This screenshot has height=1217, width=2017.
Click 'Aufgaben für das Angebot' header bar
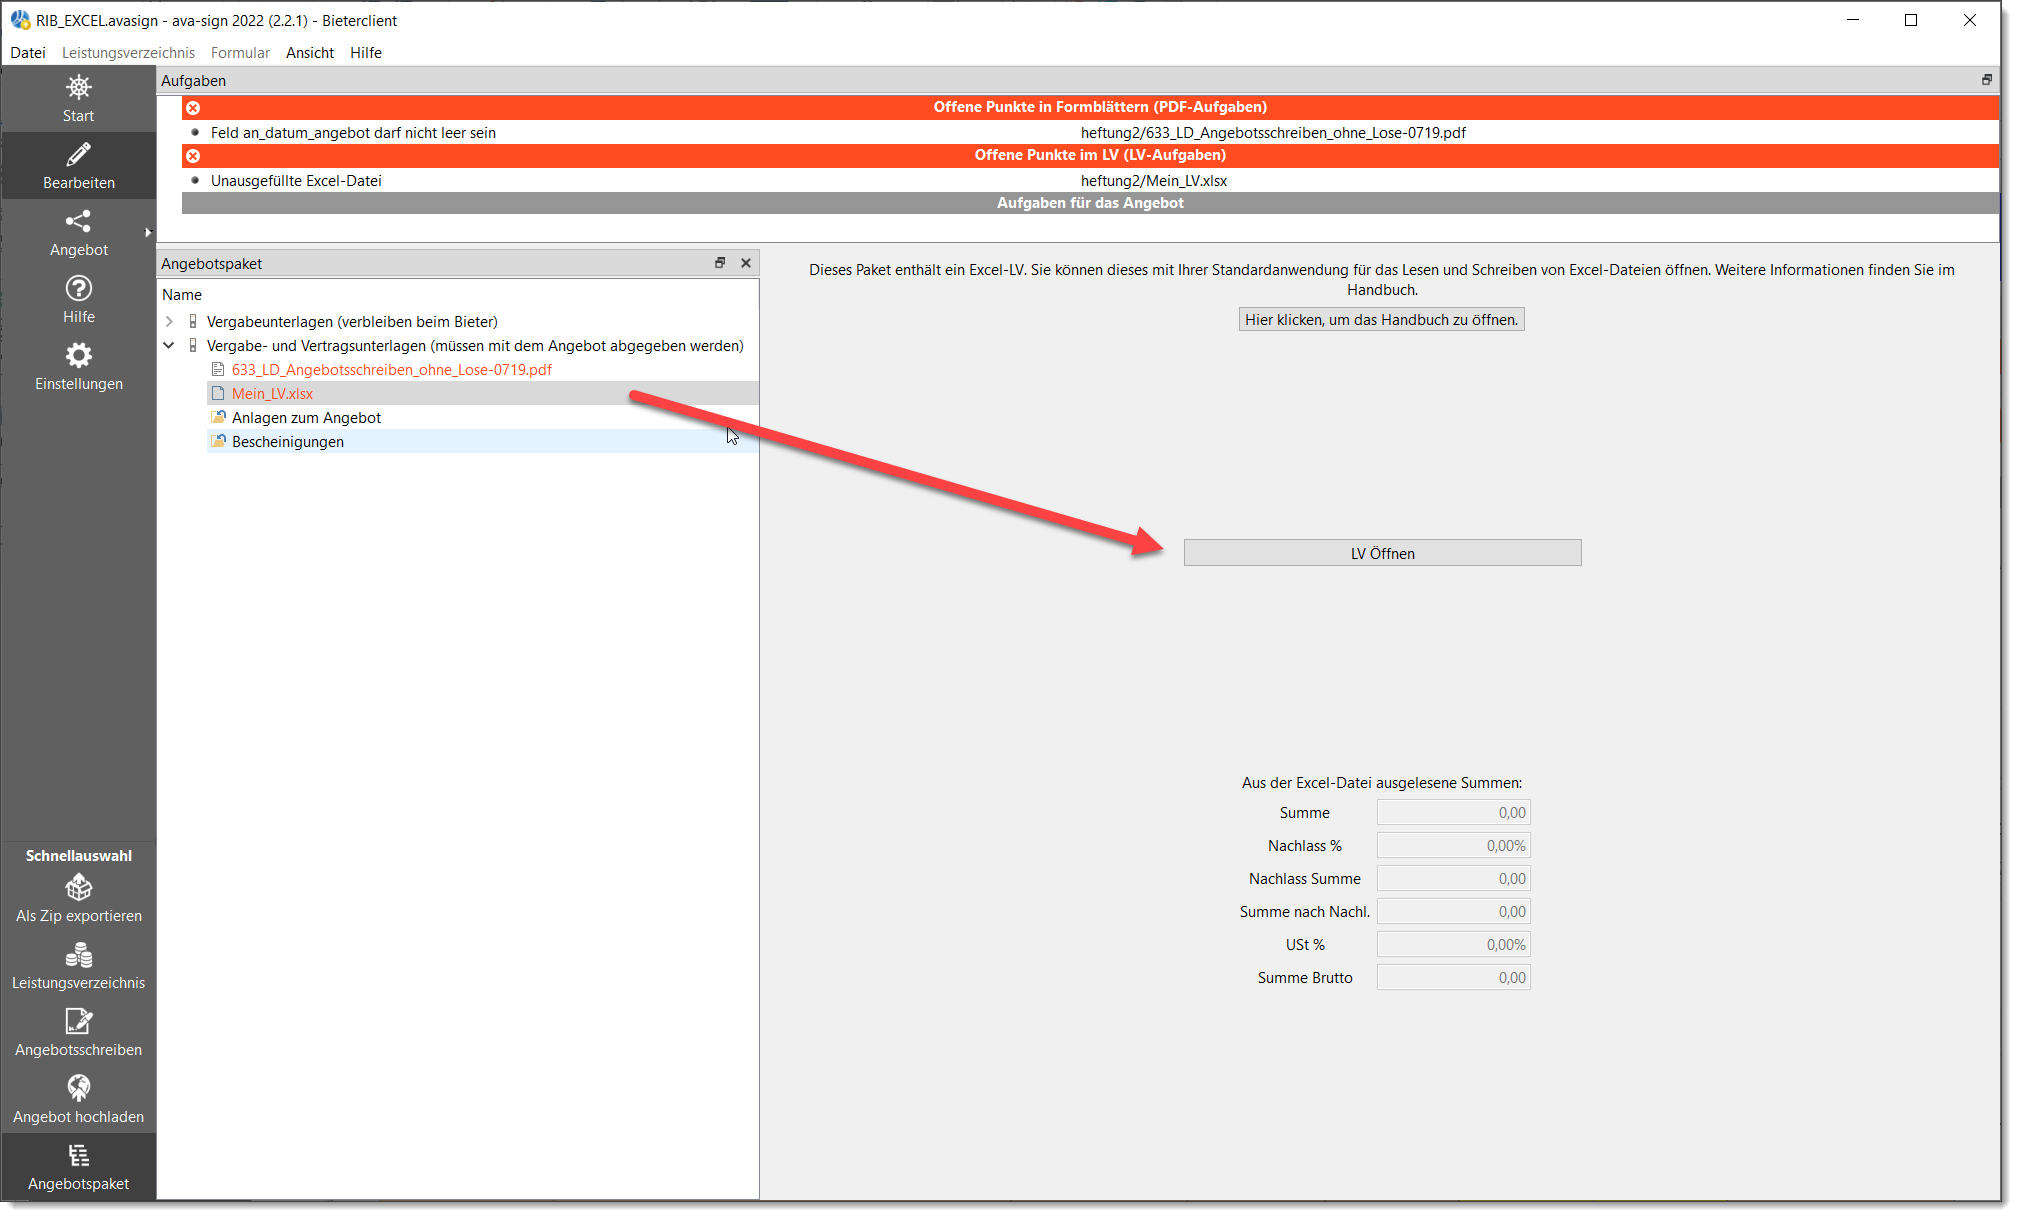point(1090,203)
